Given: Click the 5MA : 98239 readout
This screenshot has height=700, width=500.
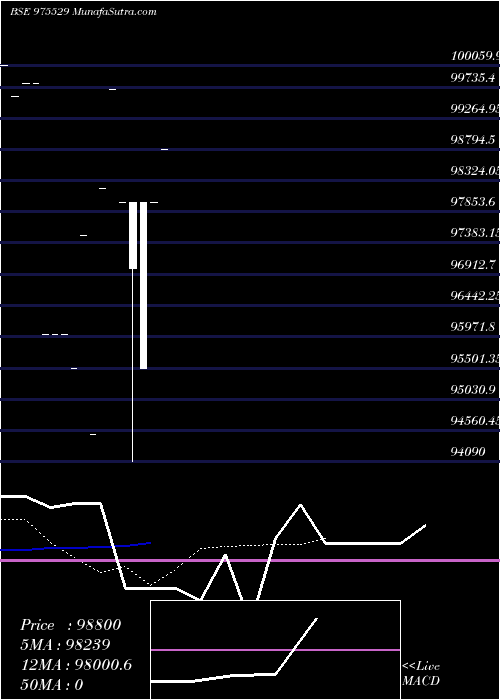Looking at the screenshot, I should click(65, 645).
